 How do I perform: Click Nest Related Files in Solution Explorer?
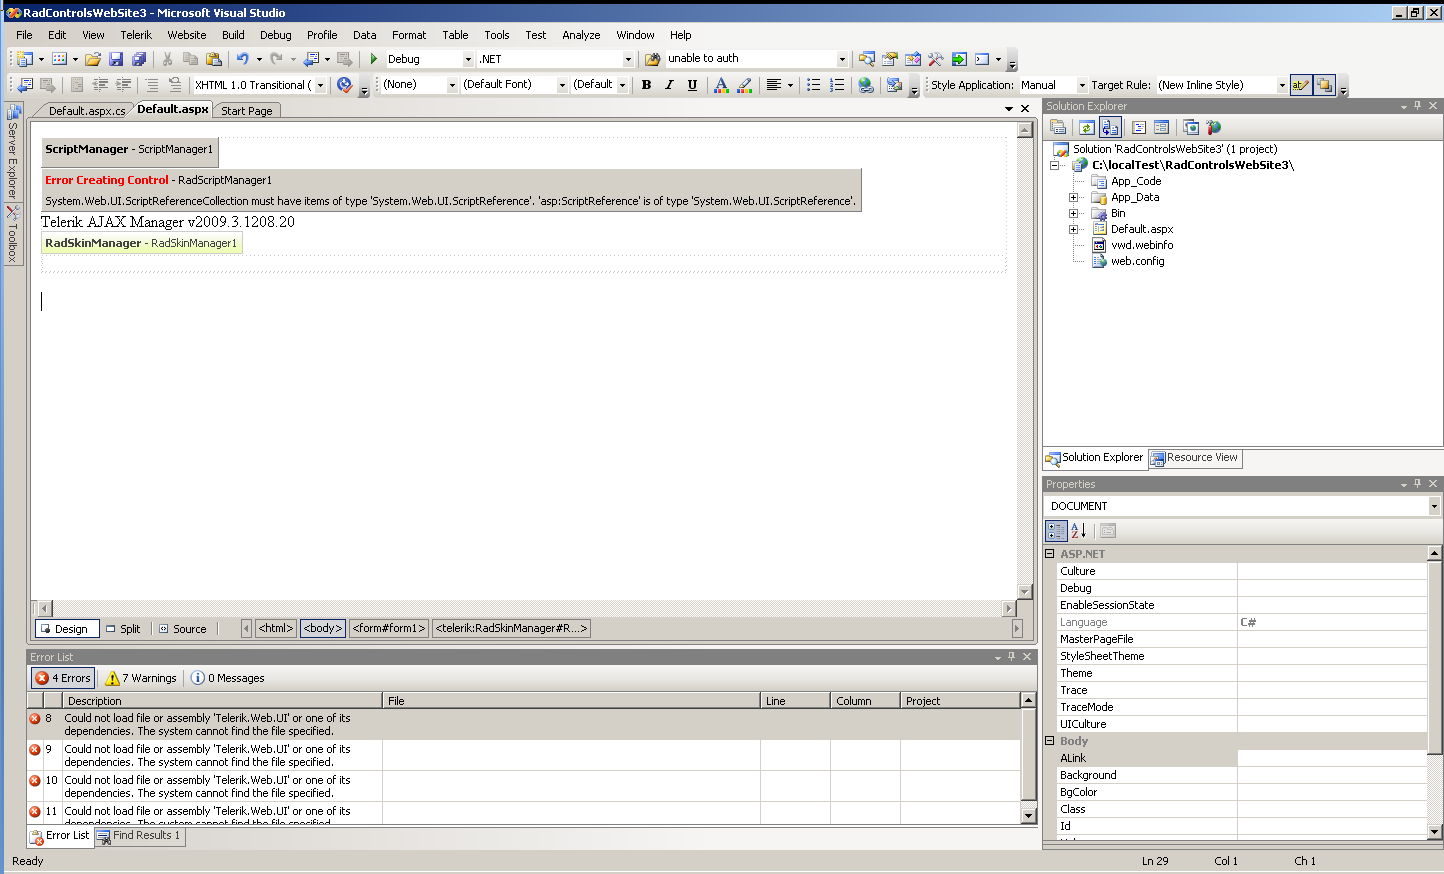click(x=1110, y=127)
